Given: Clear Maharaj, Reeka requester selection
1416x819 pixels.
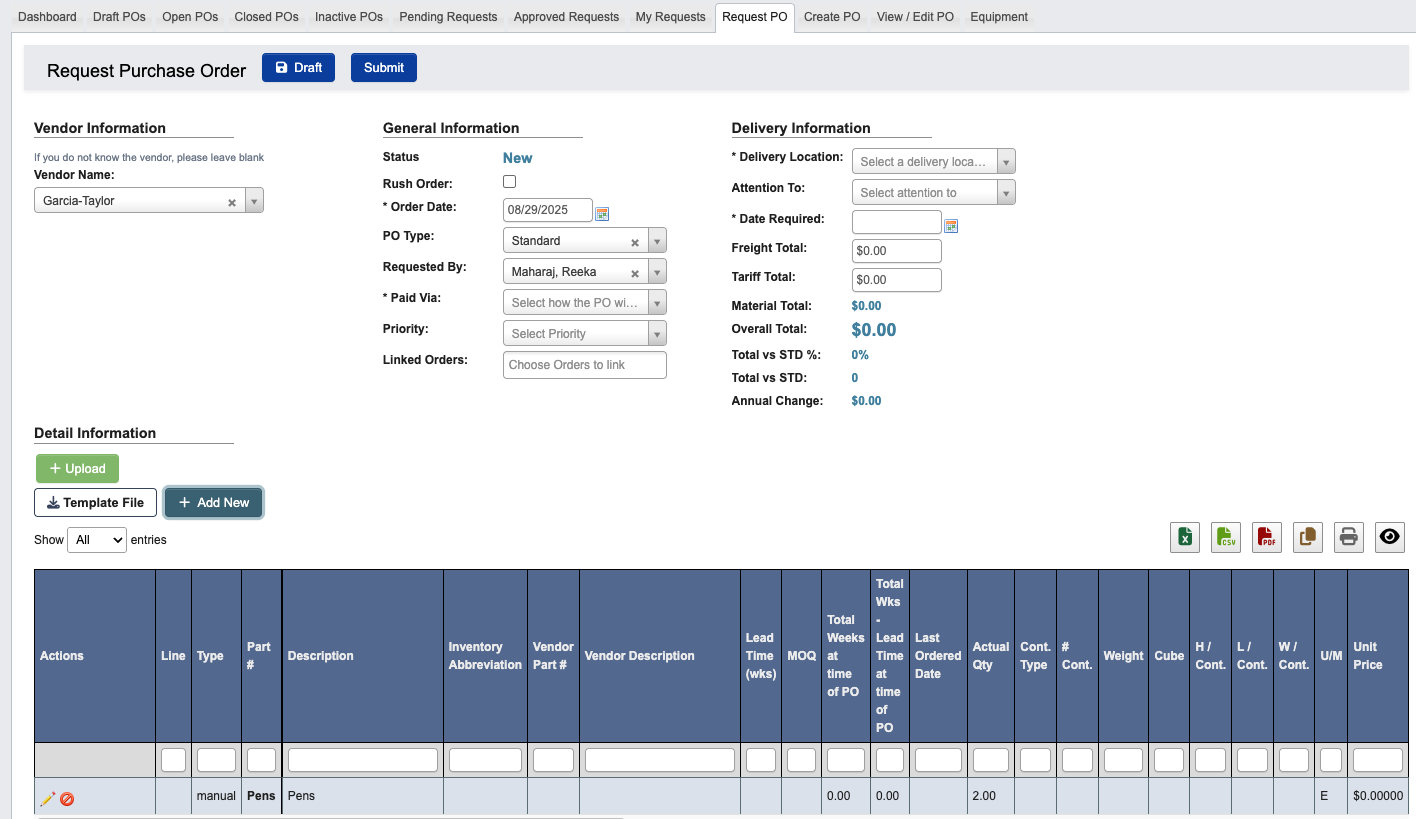Looking at the screenshot, I should [634, 273].
